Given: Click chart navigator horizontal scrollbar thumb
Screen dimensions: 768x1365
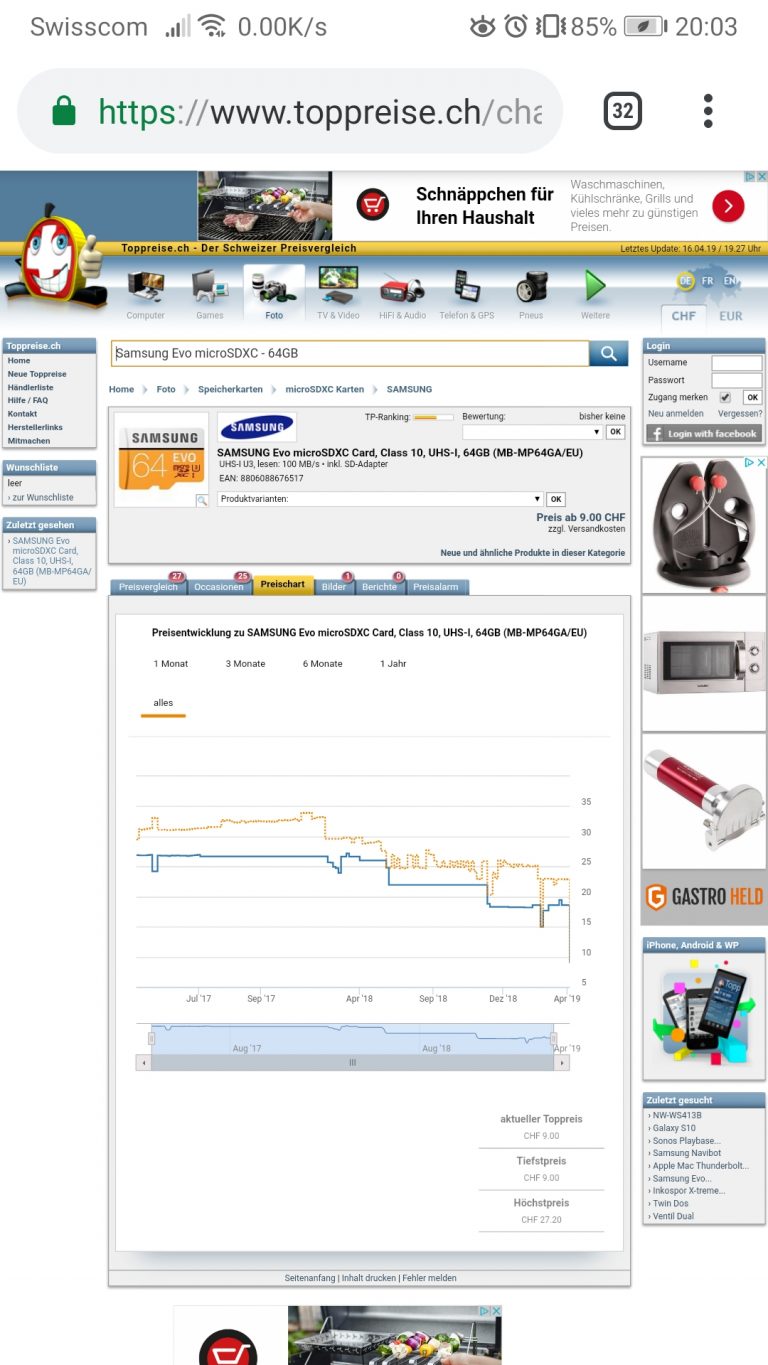Looking at the screenshot, I should 353,1063.
